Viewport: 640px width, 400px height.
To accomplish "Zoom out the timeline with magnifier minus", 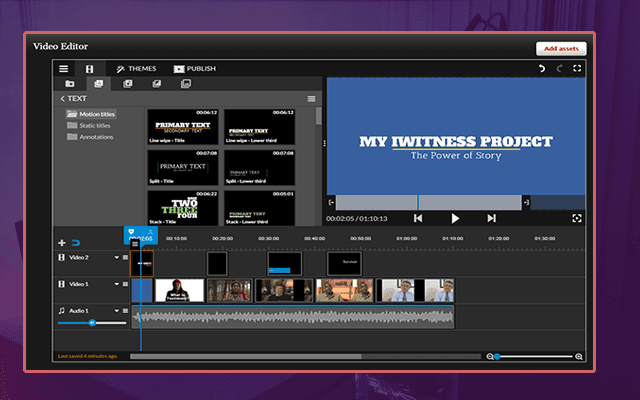I will coord(490,356).
